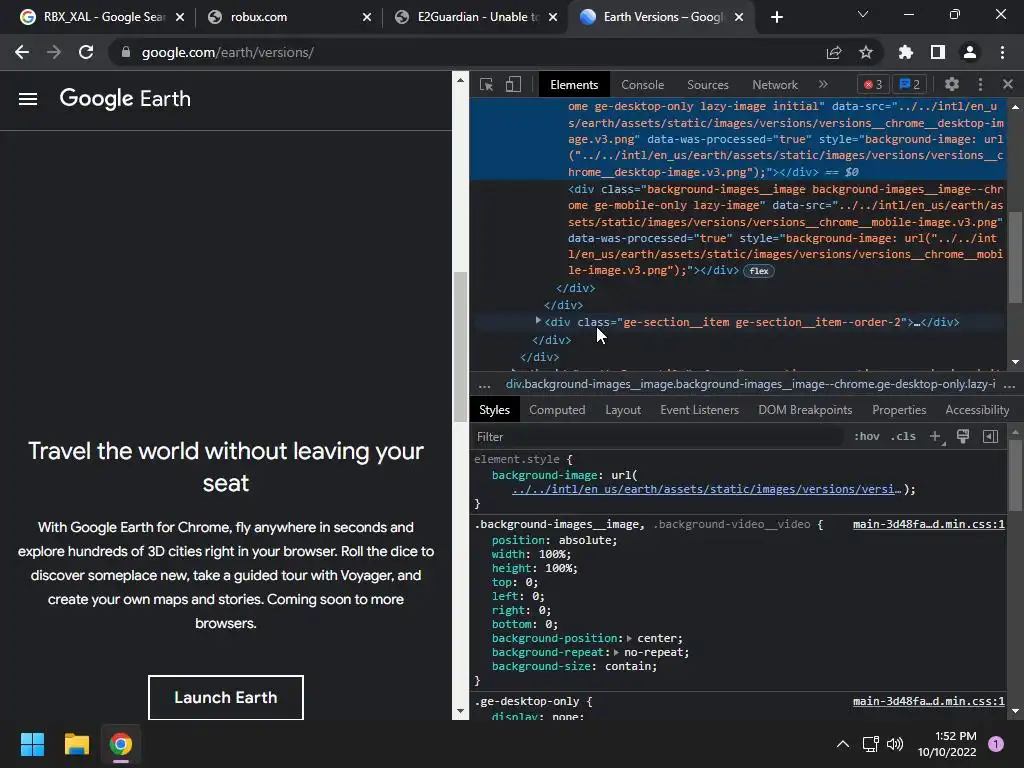Open the Google Earth hamburger menu
The image size is (1024, 768).
pos(27,99)
